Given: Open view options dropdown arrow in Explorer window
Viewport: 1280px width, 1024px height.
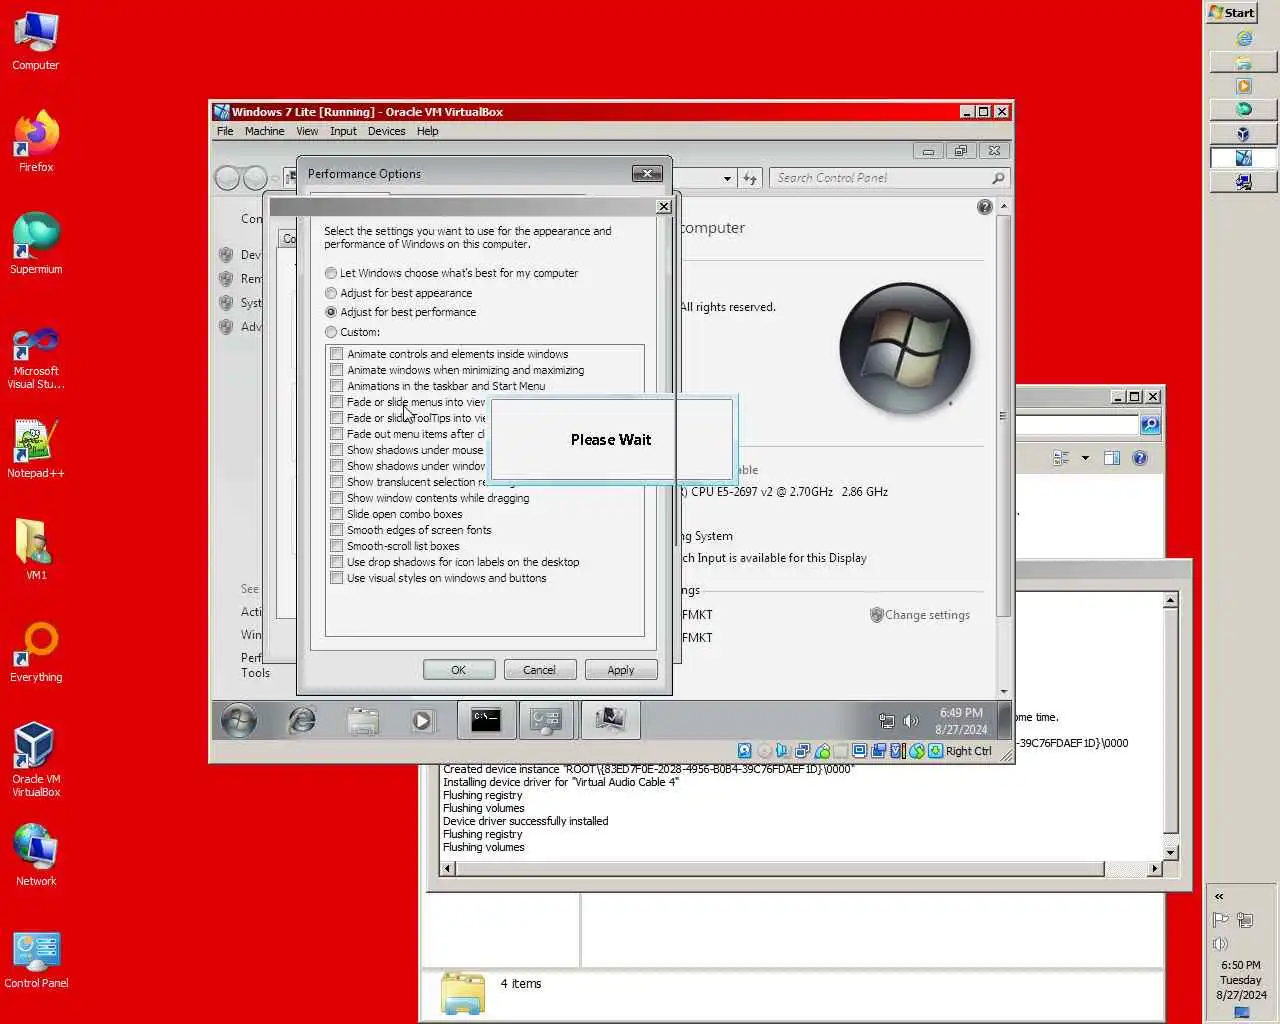Looking at the screenshot, I should (1085, 458).
